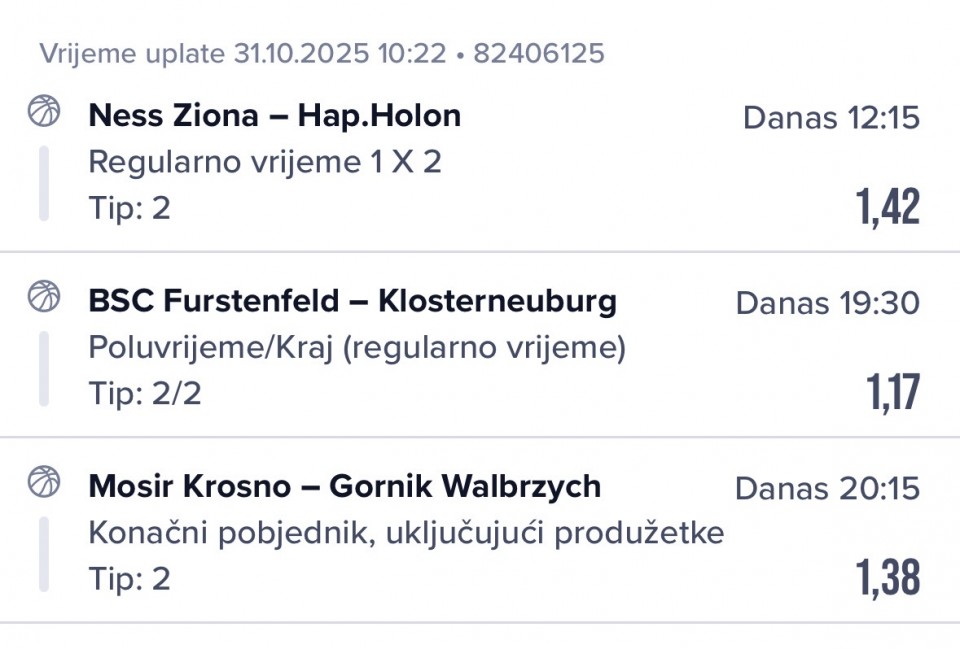Click 'Konačni pobjednik, uključujući produžetke' label
The width and height of the screenshot is (960, 649).
pos(406,533)
